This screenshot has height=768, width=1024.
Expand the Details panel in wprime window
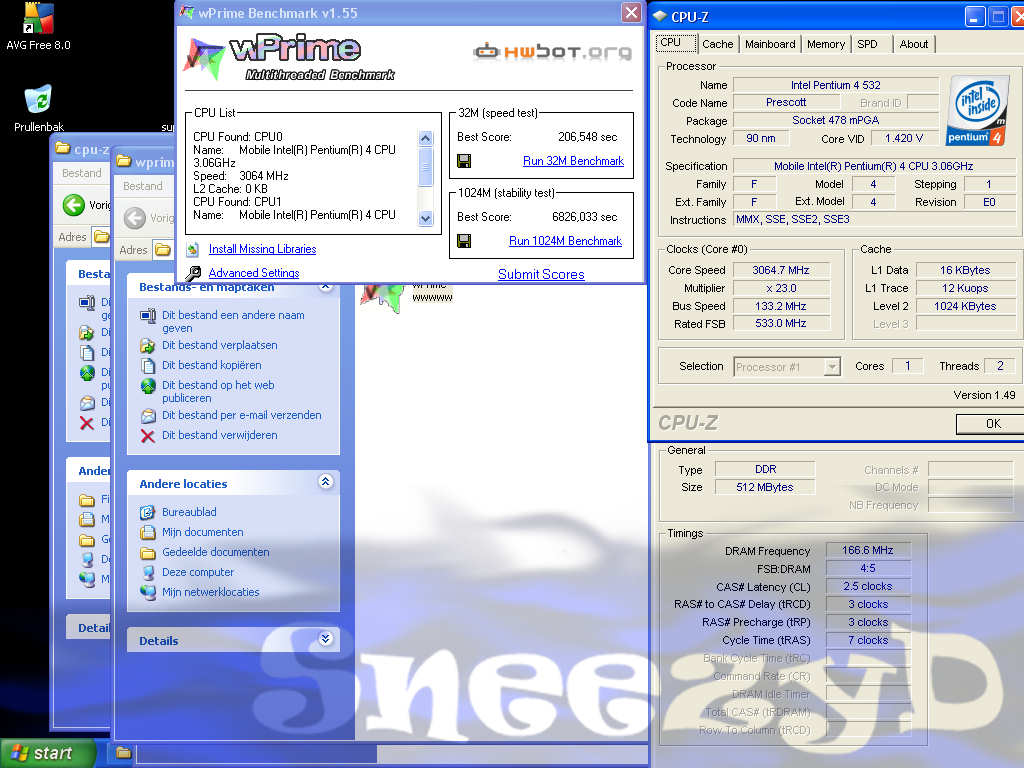(x=325, y=639)
